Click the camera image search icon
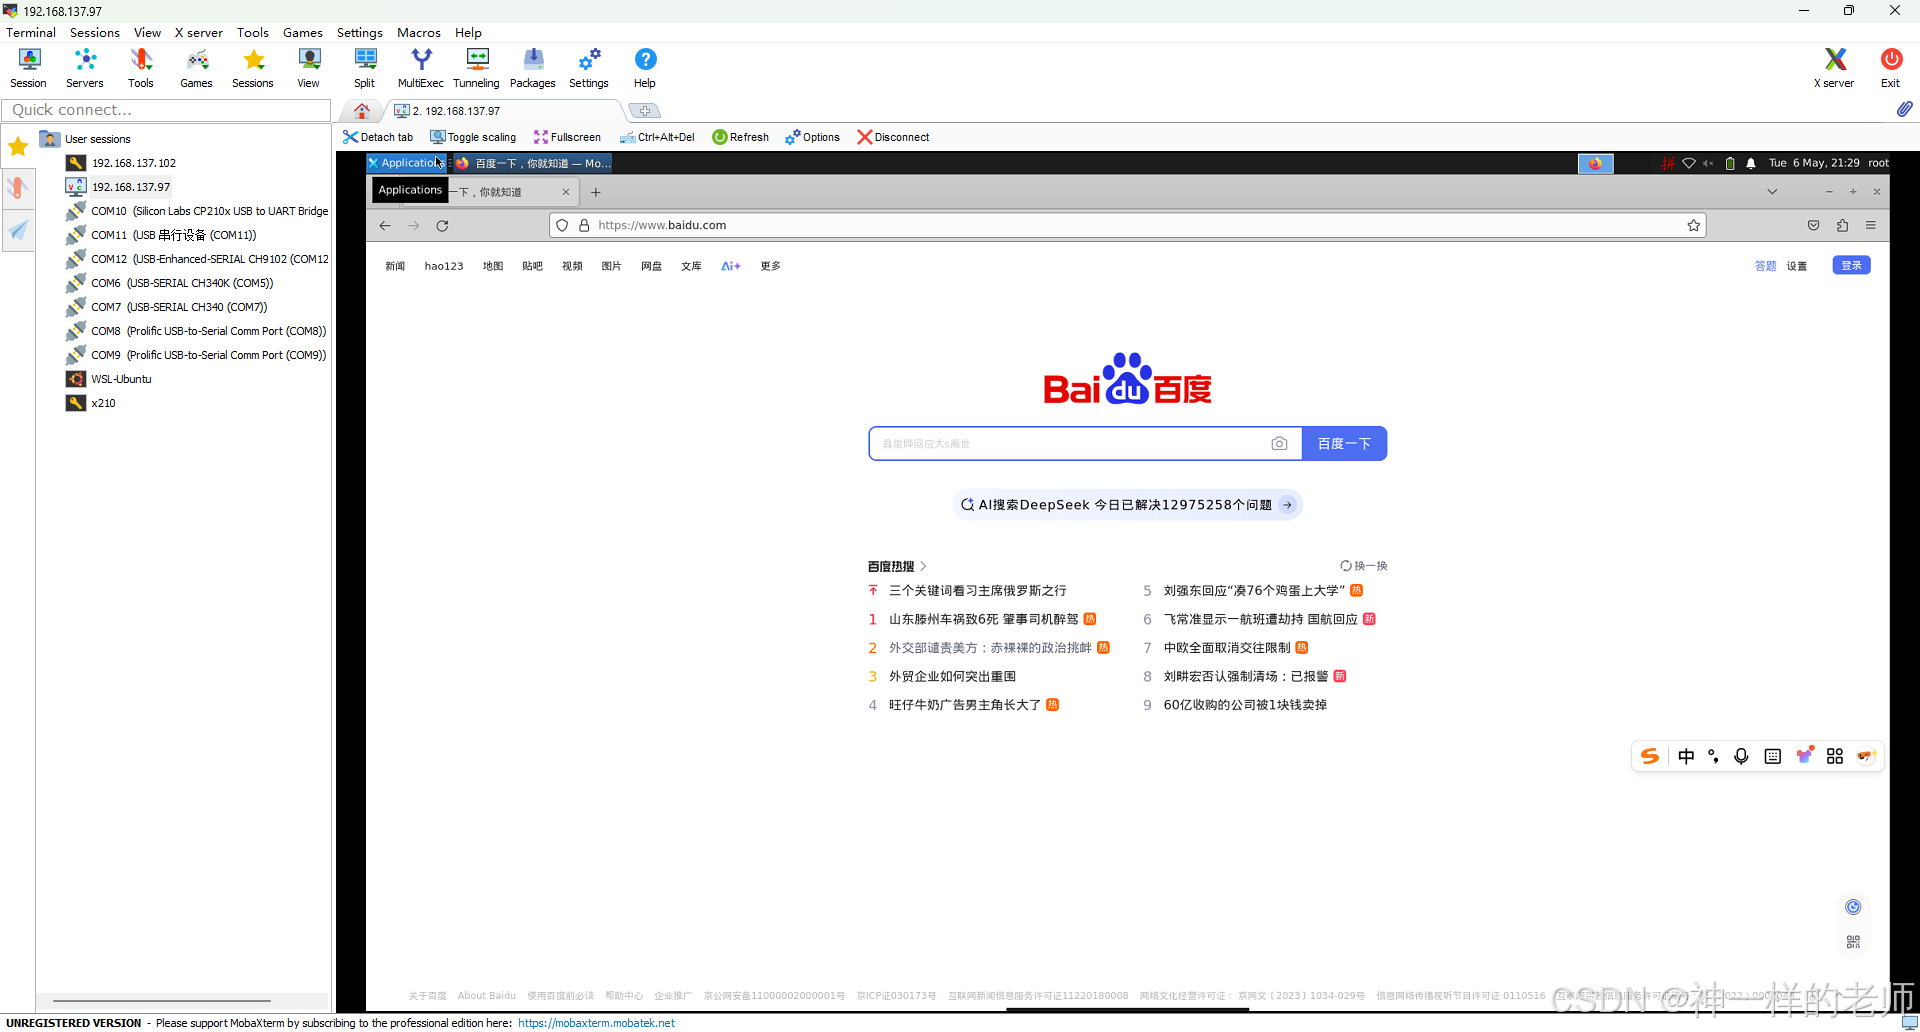 coord(1279,444)
